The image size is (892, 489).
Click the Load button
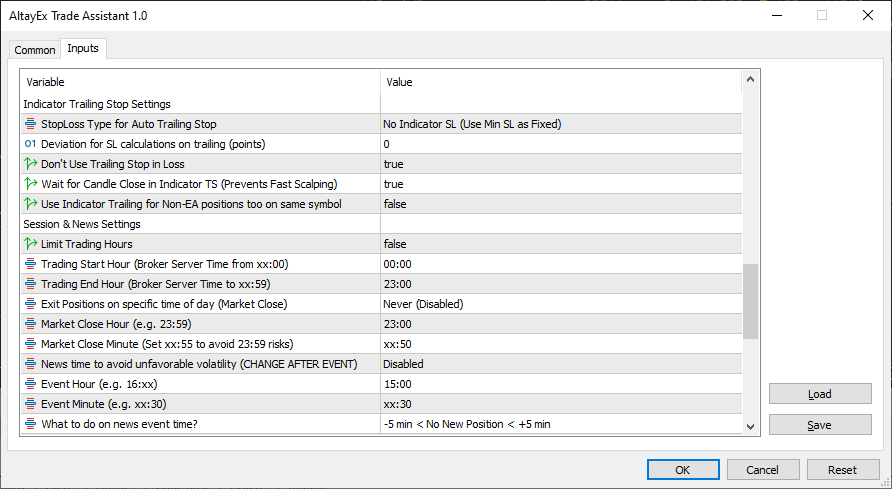820,394
